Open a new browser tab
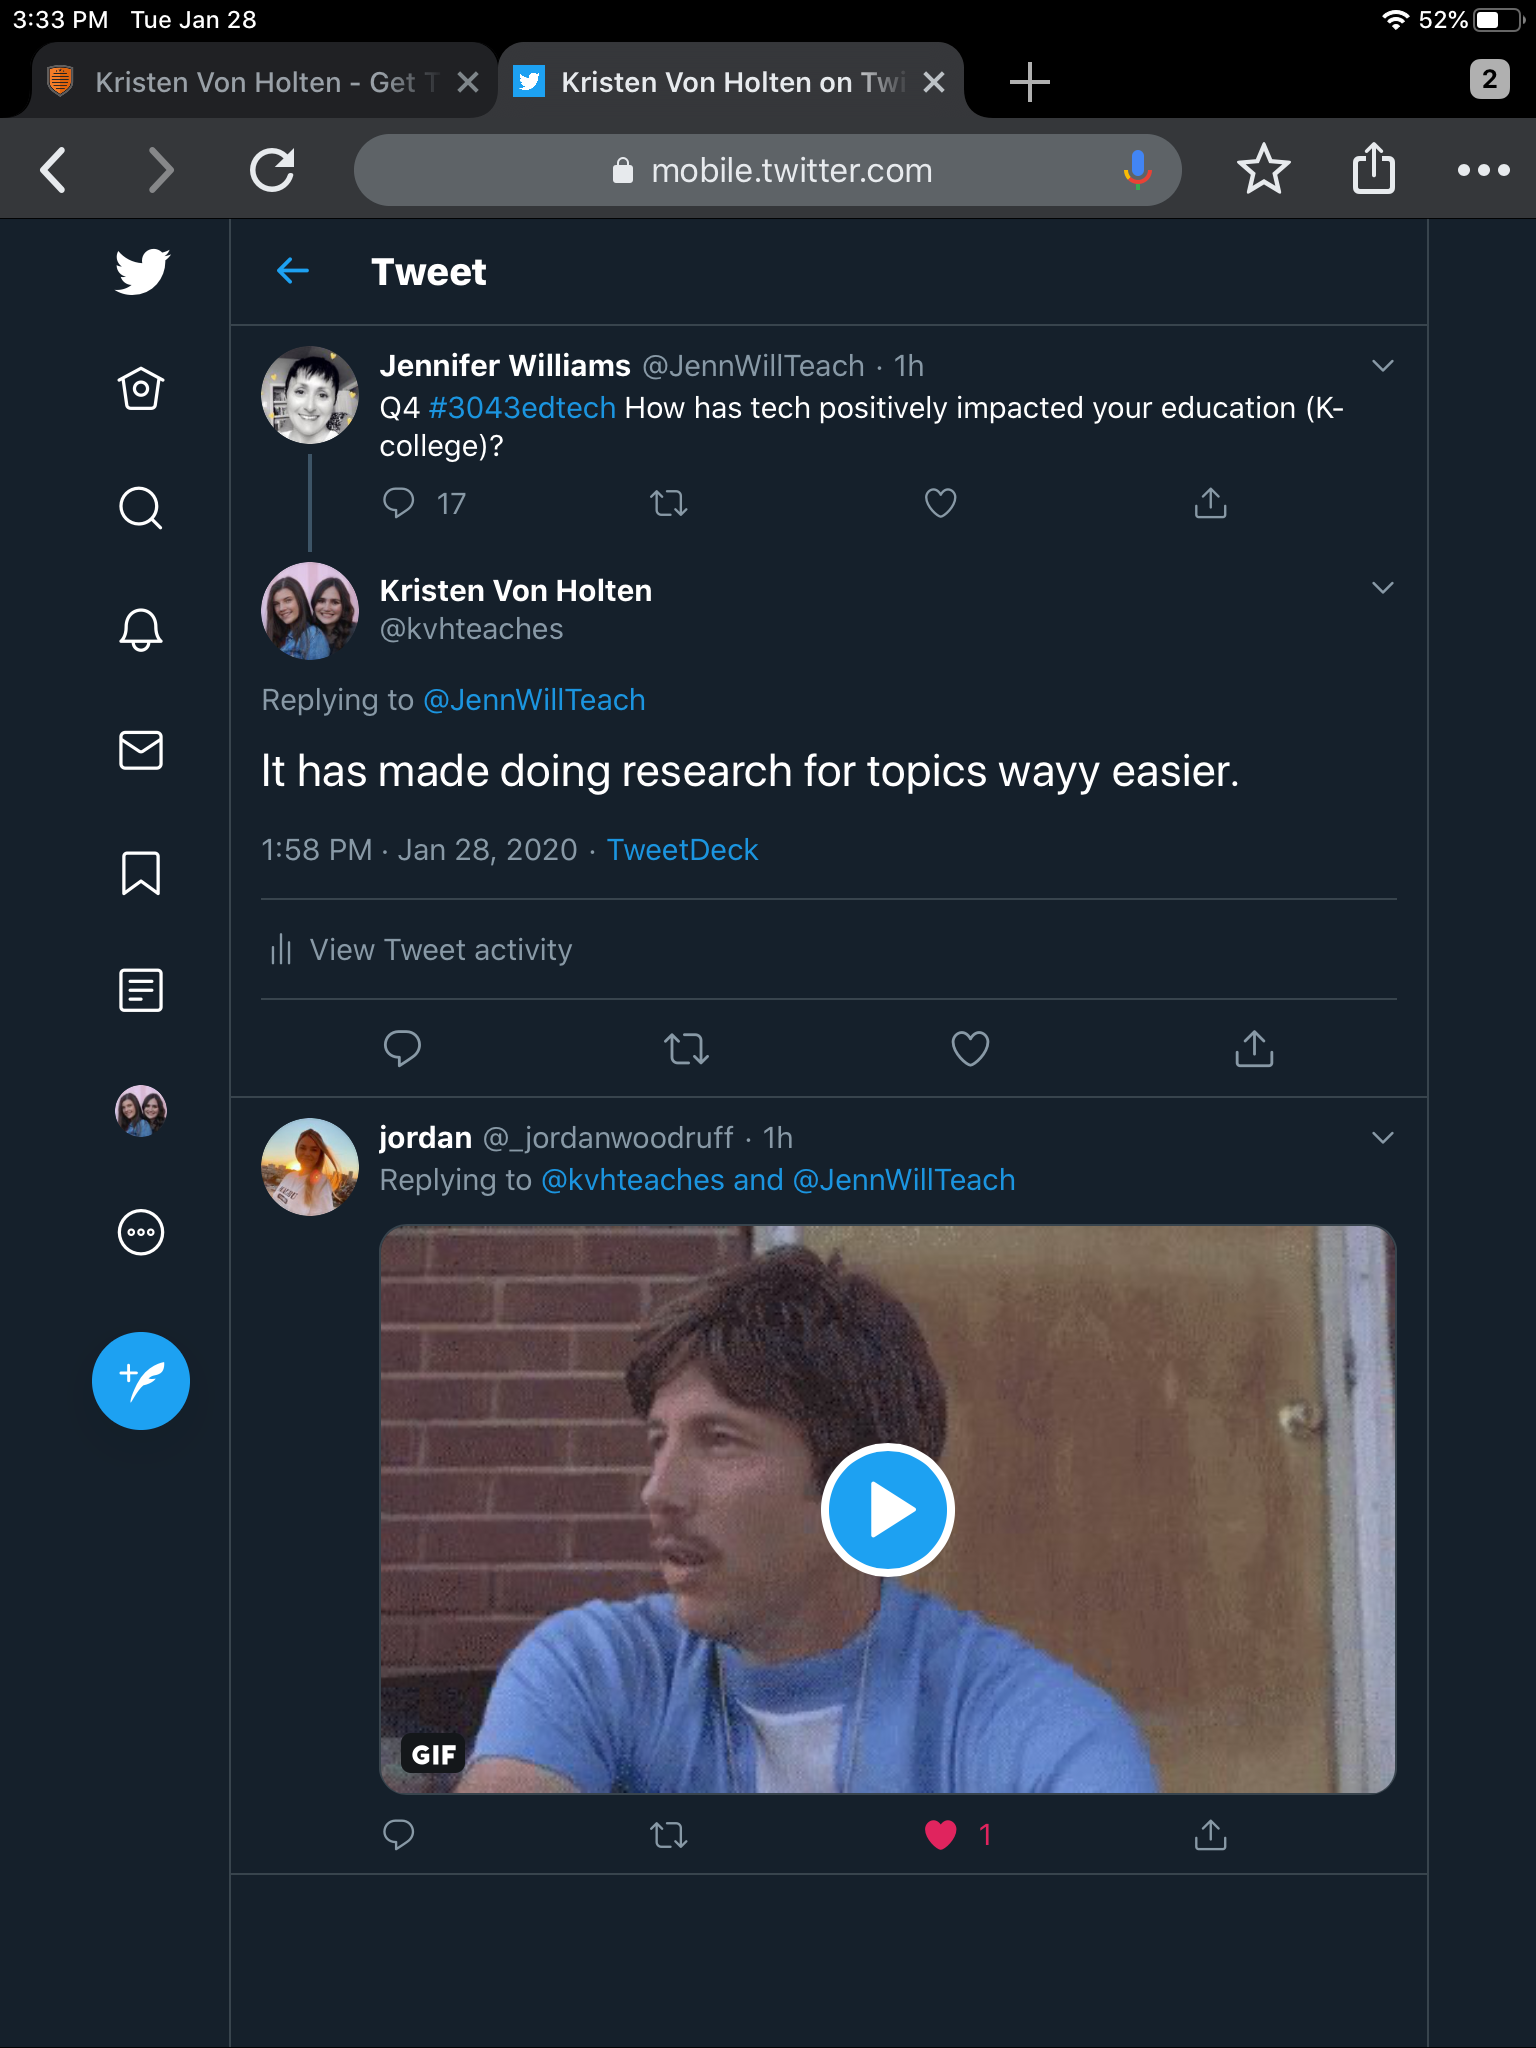Viewport: 1536px width, 2048px height. click(1029, 82)
